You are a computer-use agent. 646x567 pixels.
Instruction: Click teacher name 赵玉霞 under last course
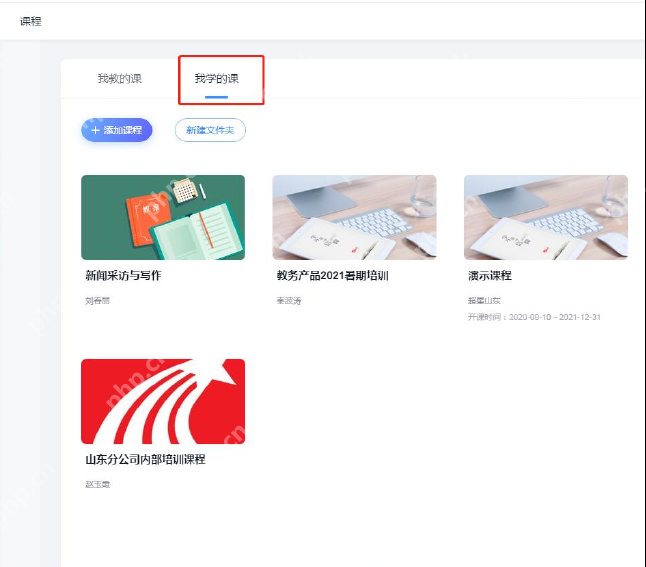pyautogui.click(x=98, y=485)
